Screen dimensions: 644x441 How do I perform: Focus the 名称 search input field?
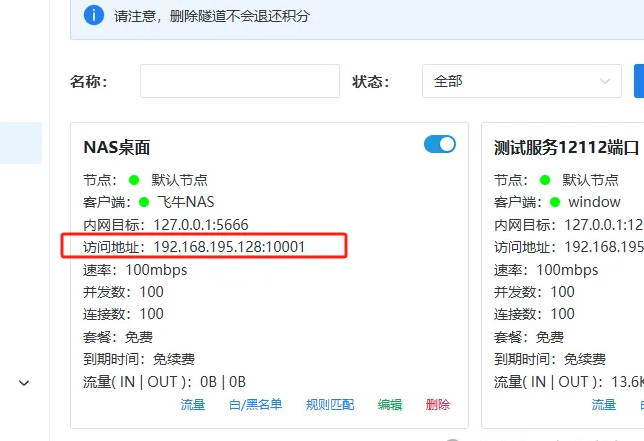click(x=240, y=81)
